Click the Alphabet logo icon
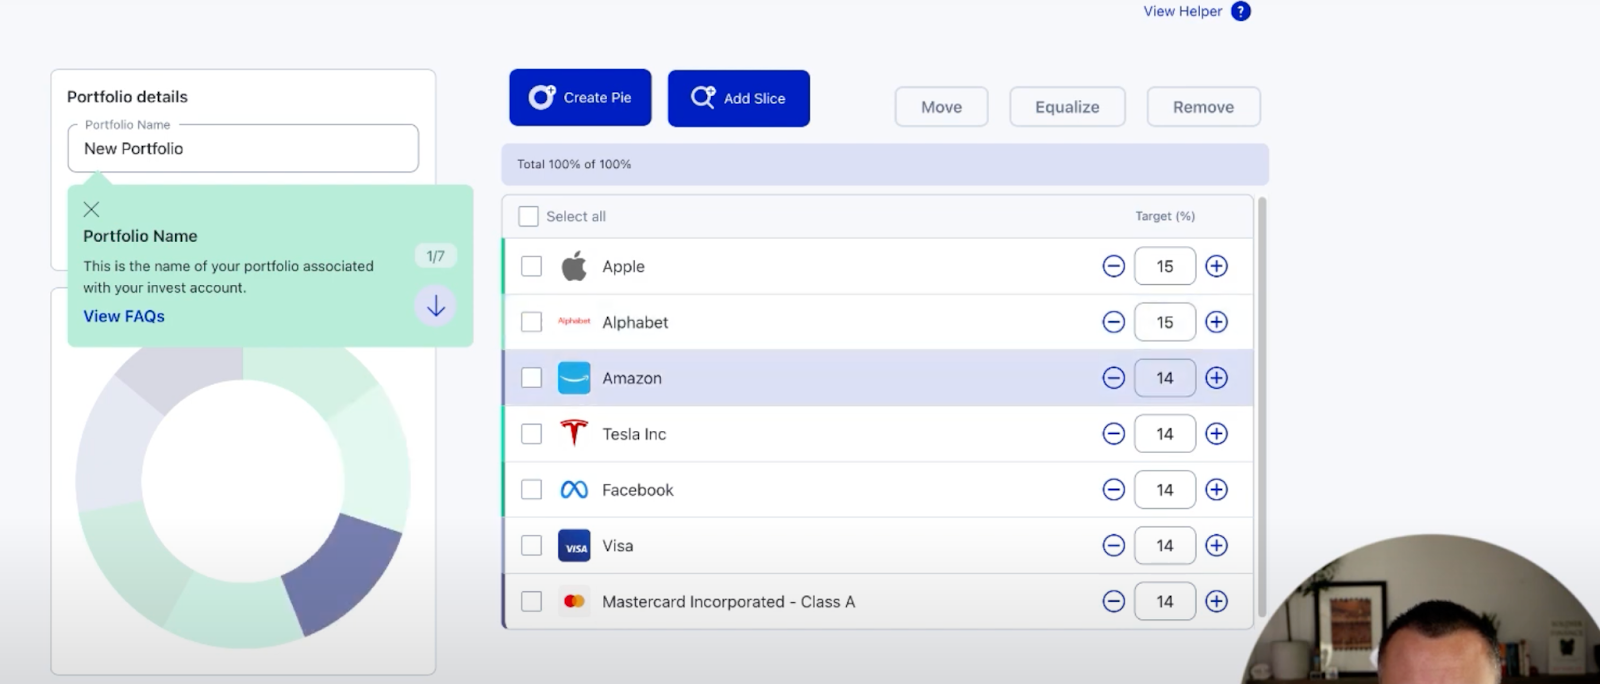The width and height of the screenshot is (1600, 684). tap(574, 322)
